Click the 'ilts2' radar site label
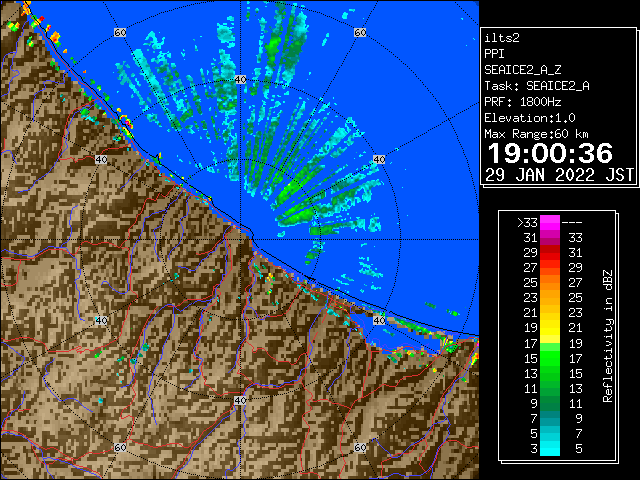Viewport: 640px width, 480px height. 502,38
